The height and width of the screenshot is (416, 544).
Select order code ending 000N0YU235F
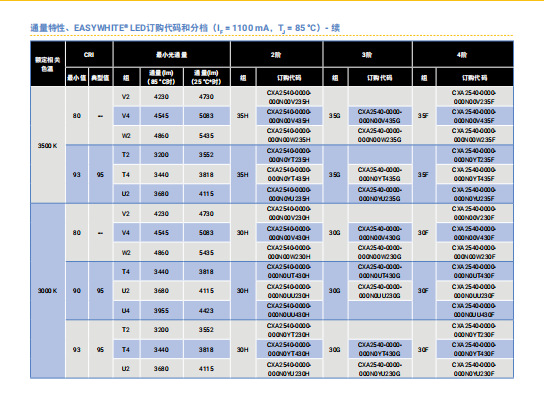click(474, 194)
